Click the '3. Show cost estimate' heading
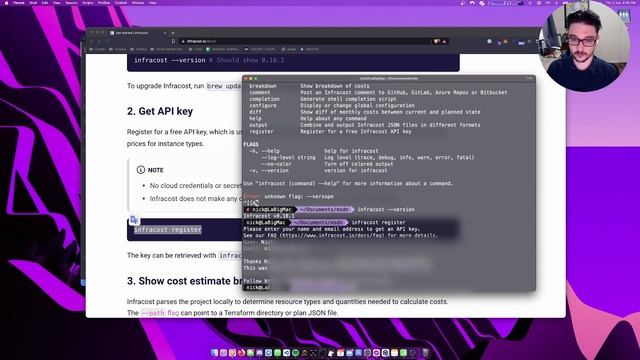This screenshot has height=360, width=640. pyautogui.click(x=184, y=281)
